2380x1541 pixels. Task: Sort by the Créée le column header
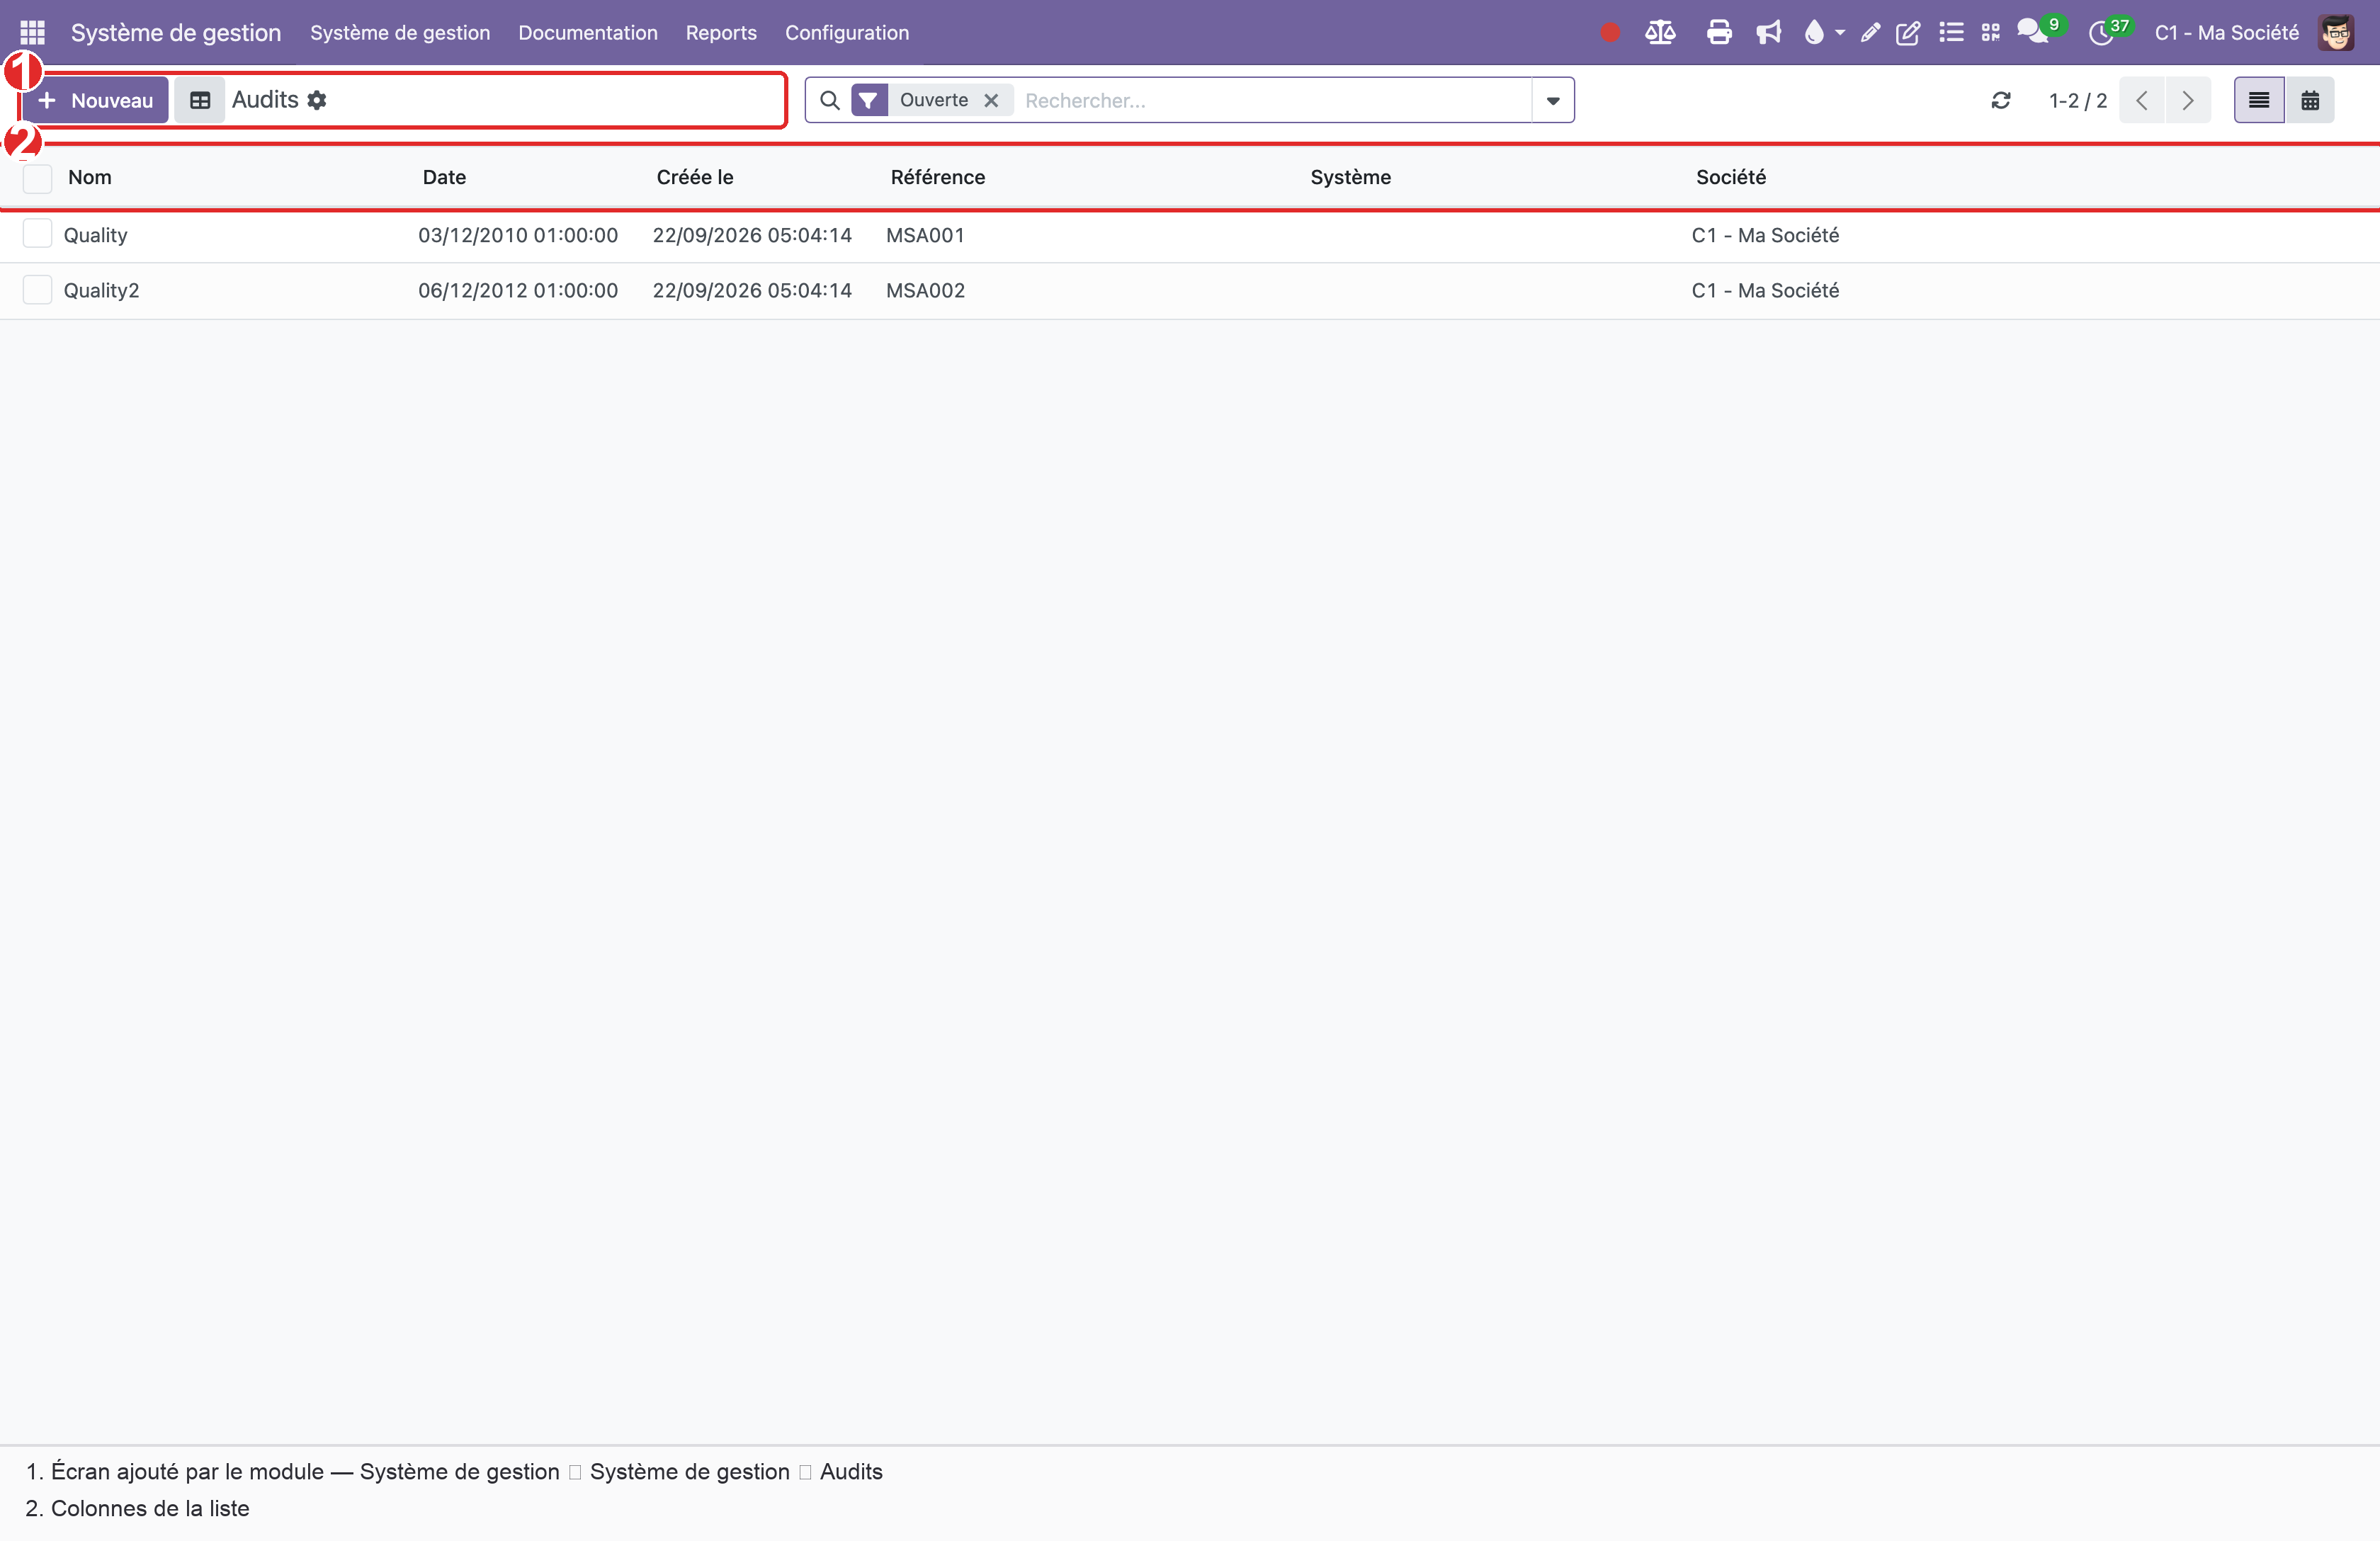tap(695, 177)
